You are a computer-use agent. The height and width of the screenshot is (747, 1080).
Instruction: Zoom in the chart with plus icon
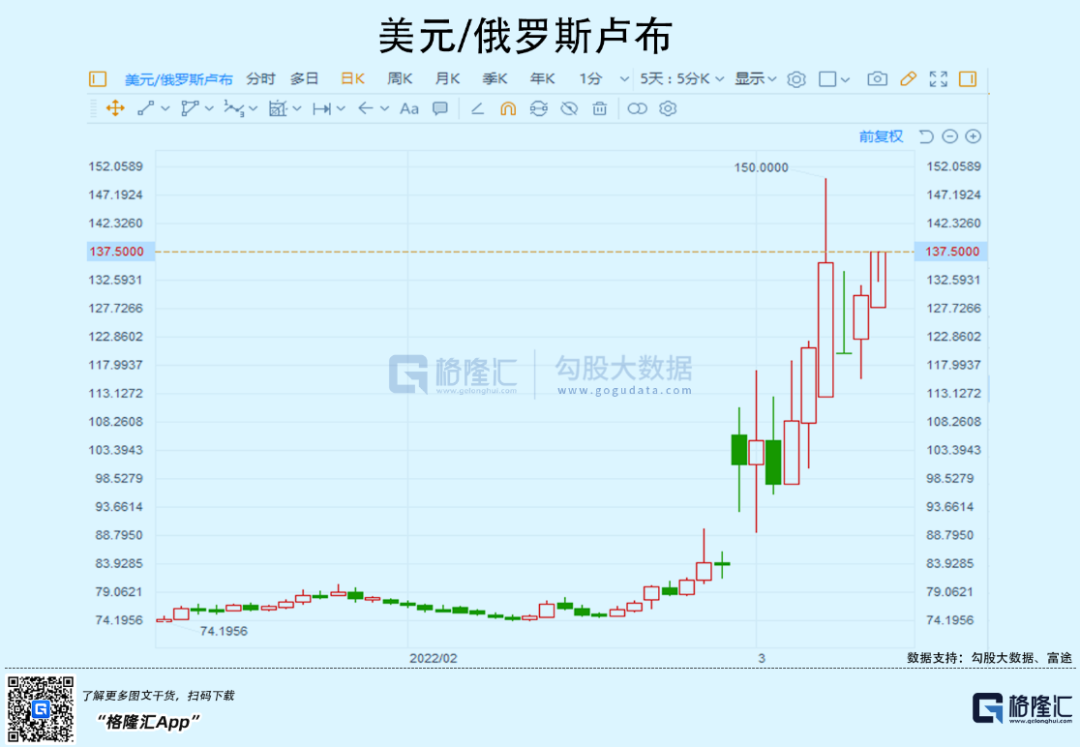coord(973,136)
